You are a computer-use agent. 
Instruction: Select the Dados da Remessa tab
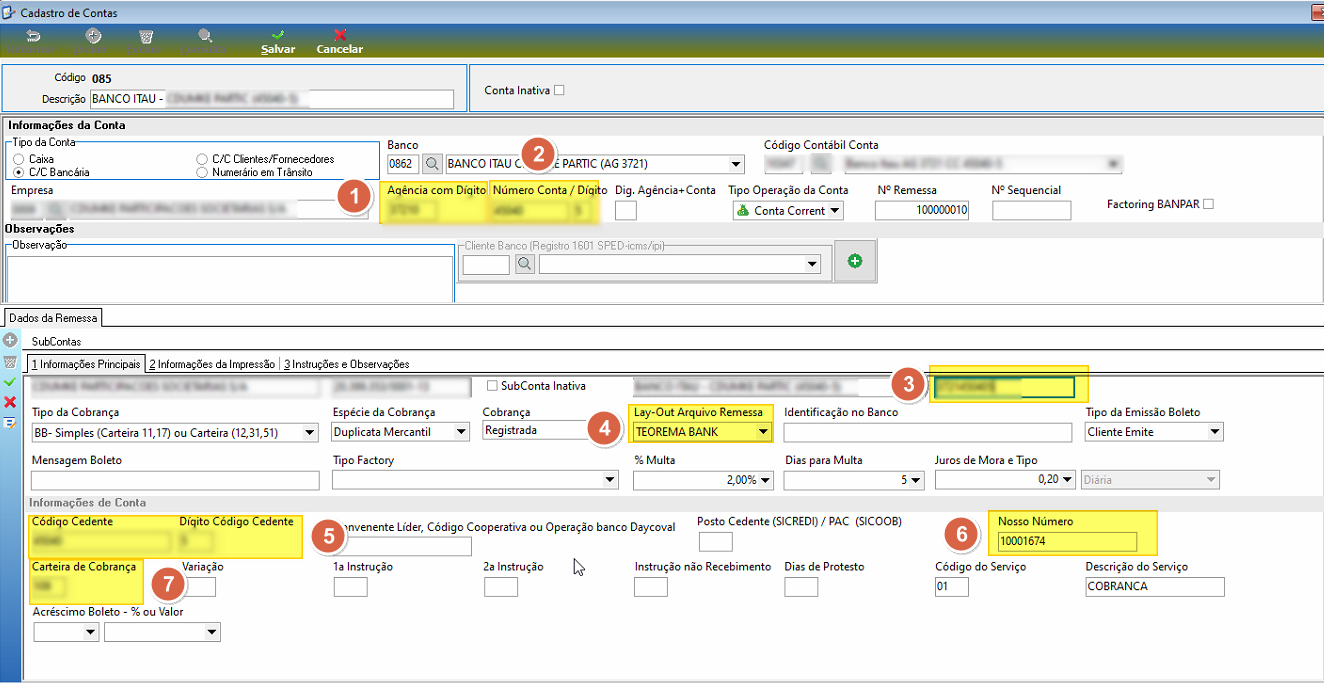(x=53, y=318)
